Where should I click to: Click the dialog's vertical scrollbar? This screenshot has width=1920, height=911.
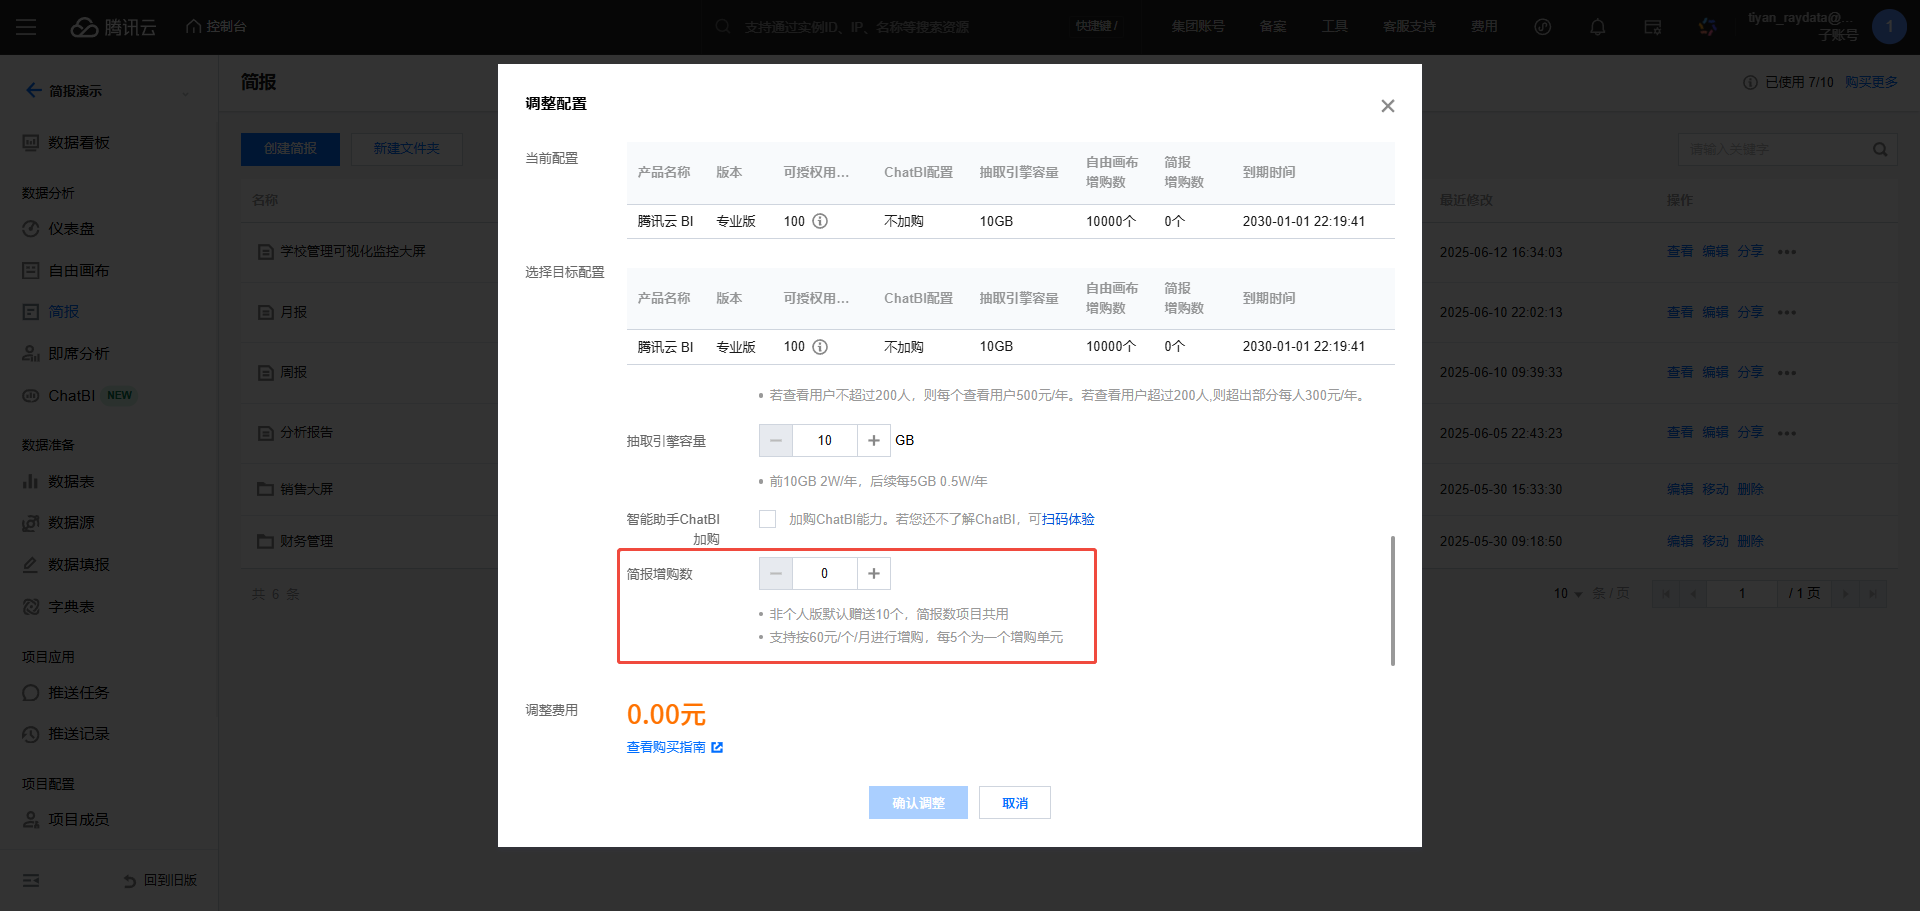click(x=1392, y=600)
